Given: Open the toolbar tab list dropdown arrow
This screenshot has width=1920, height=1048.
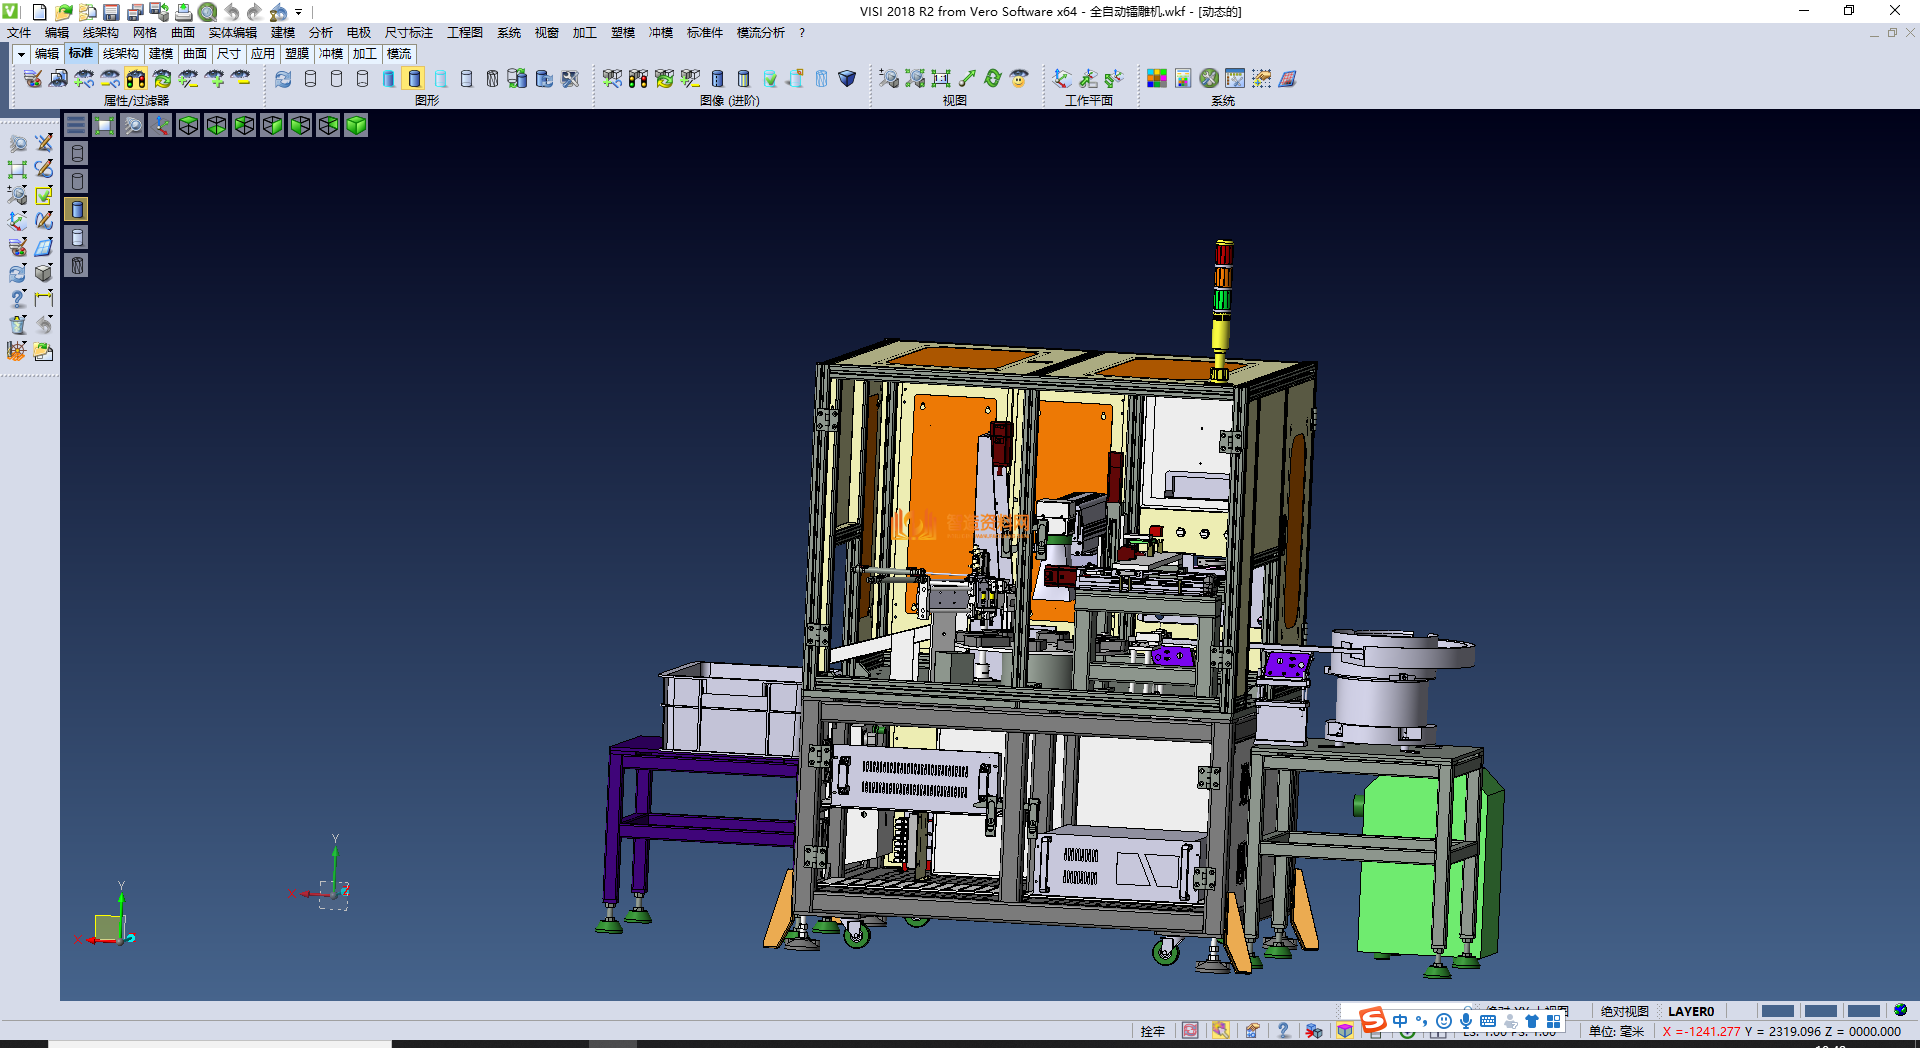Looking at the screenshot, I should tap(21, 54).
